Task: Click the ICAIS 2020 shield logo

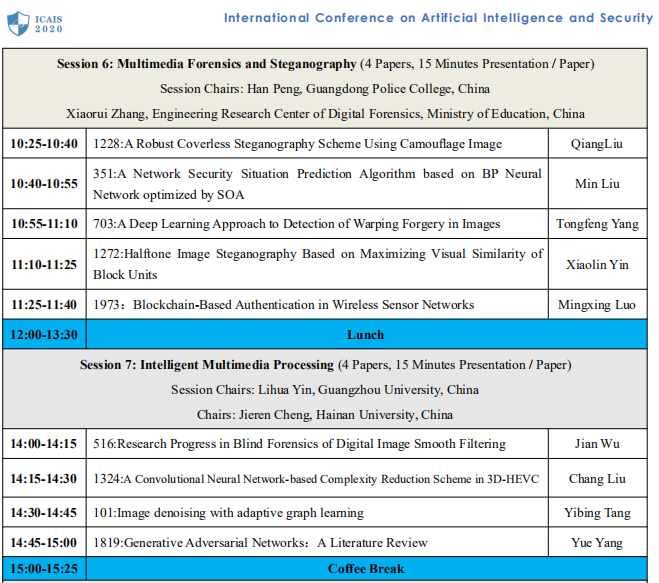Action: [x=18, y=22]
